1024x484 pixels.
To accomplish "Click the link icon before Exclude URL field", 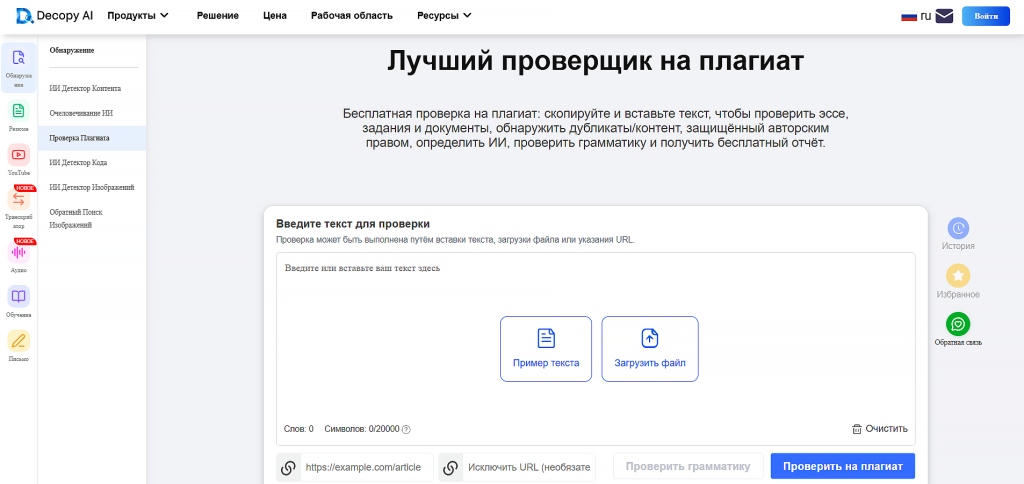I will point(450,468).
